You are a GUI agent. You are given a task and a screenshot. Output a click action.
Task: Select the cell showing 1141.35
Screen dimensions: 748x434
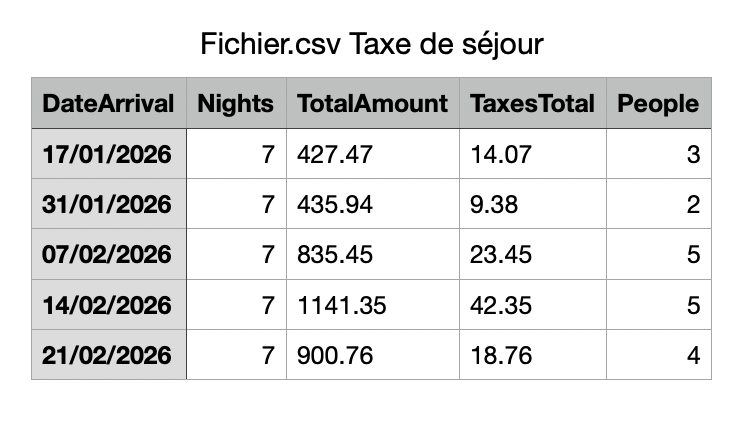(372, 304)
